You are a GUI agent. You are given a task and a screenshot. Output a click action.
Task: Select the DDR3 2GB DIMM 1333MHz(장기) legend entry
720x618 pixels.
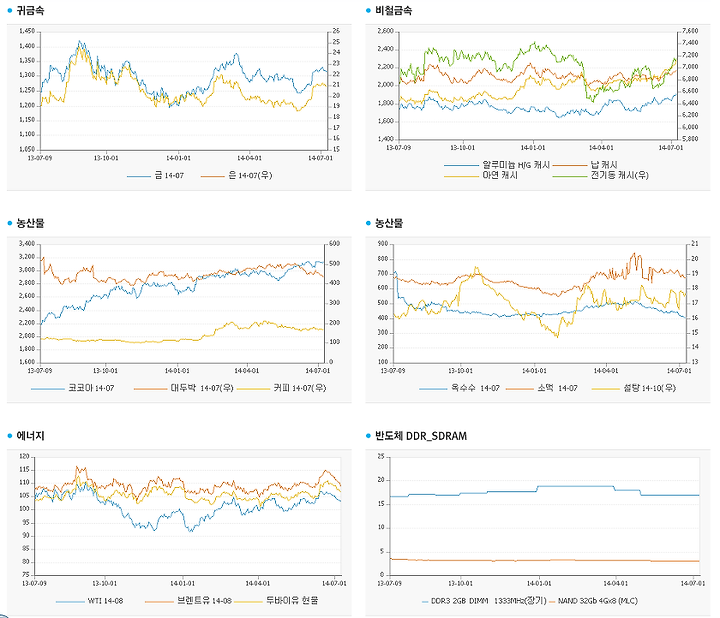484,601
